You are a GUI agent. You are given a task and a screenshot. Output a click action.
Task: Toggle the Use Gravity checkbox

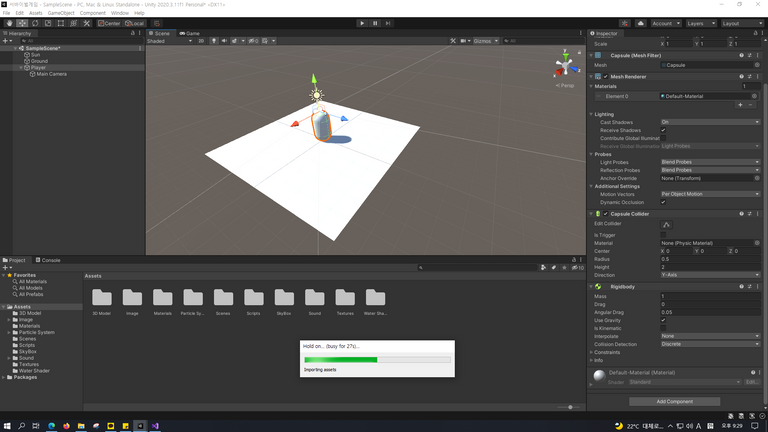click(663, 320)
